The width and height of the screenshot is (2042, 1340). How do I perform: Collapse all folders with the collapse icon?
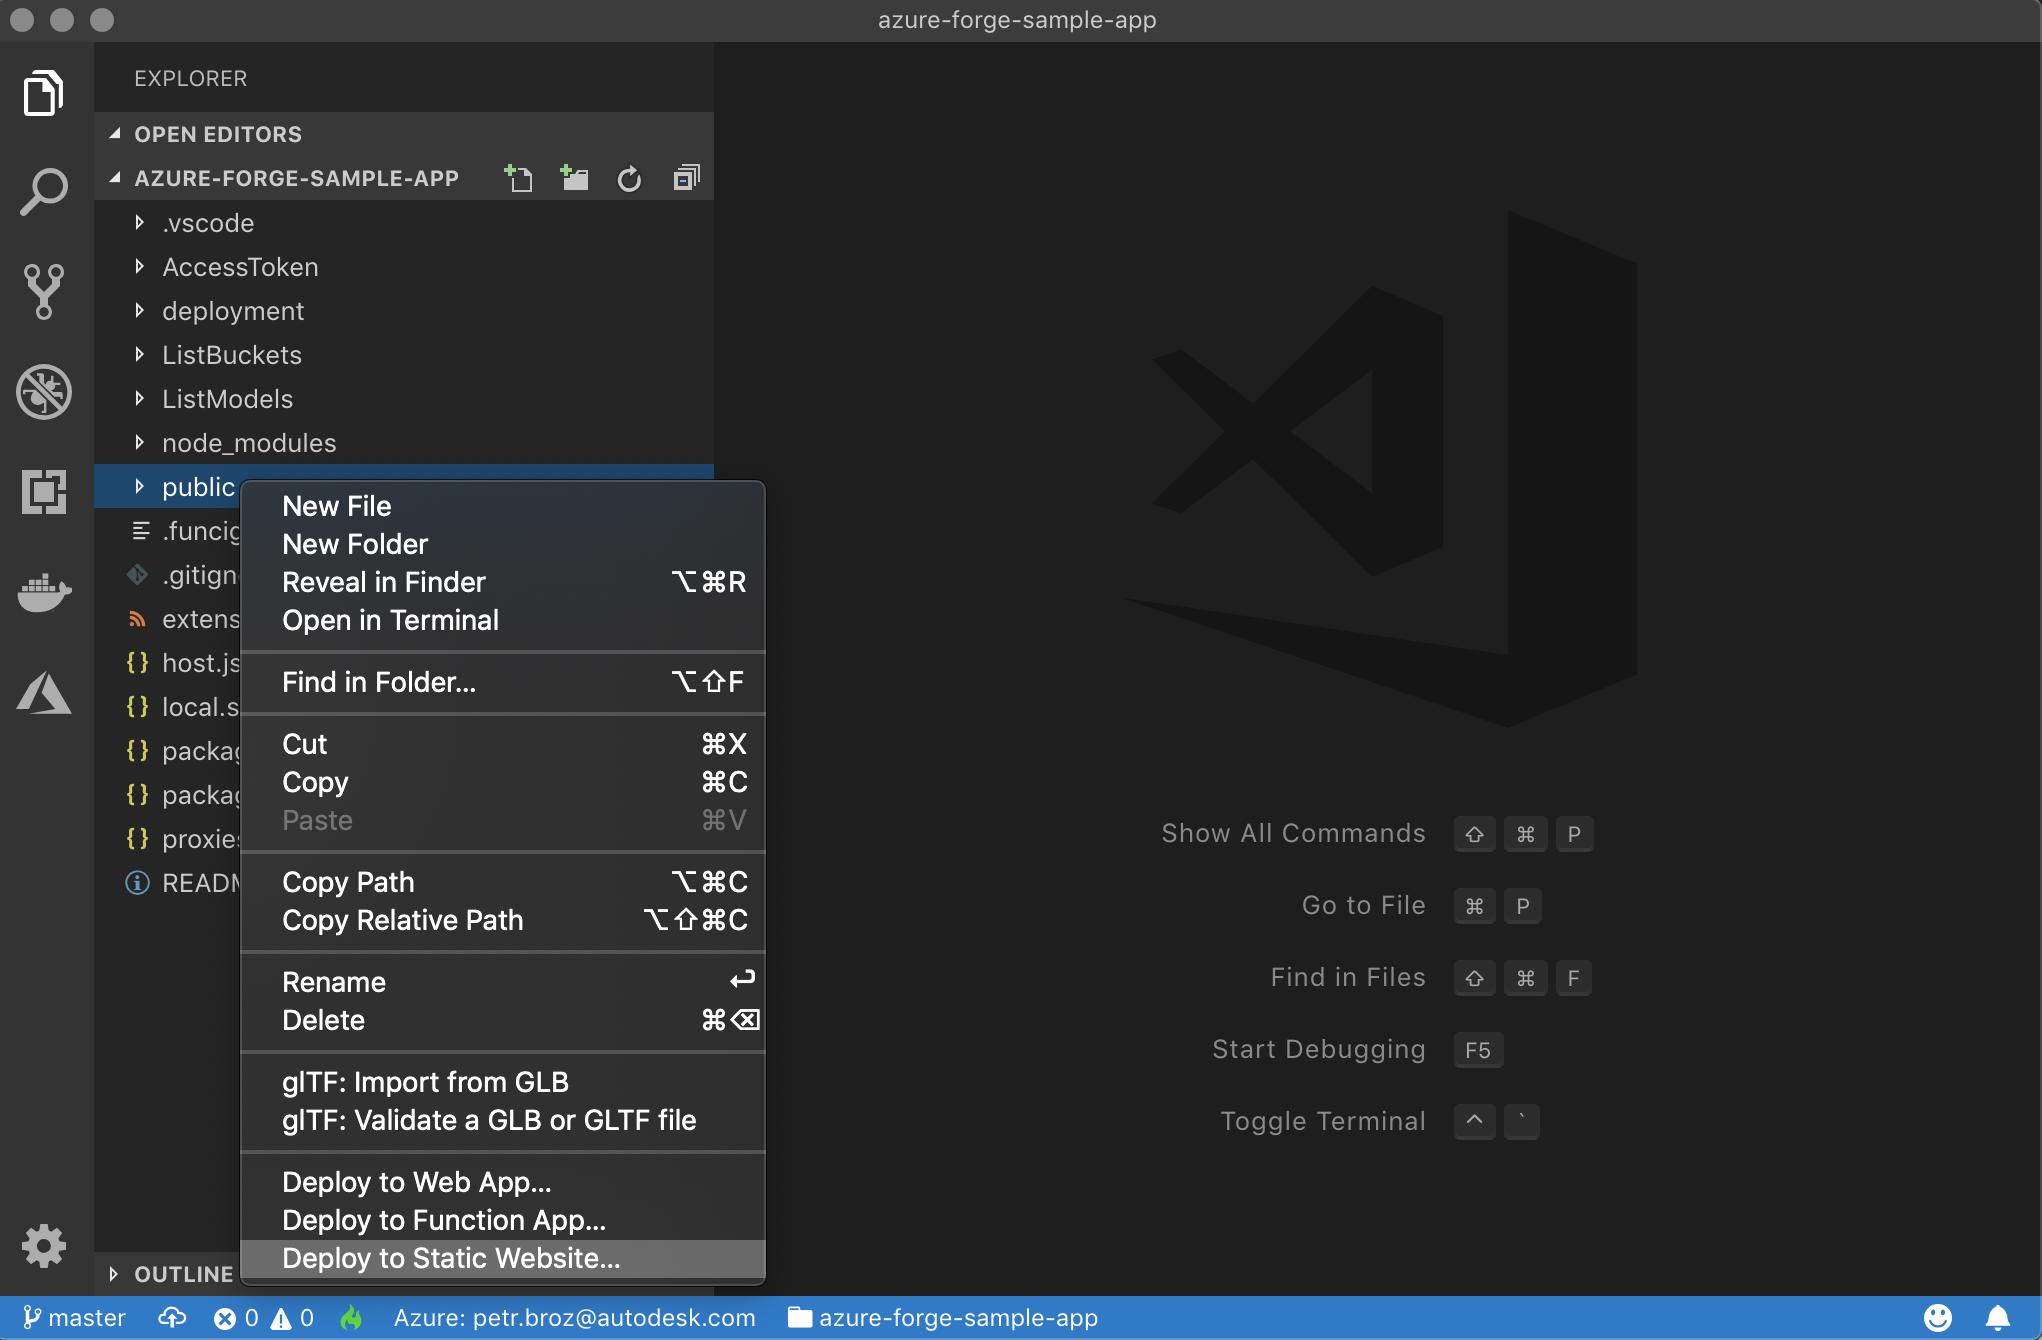tap(686, 178)
